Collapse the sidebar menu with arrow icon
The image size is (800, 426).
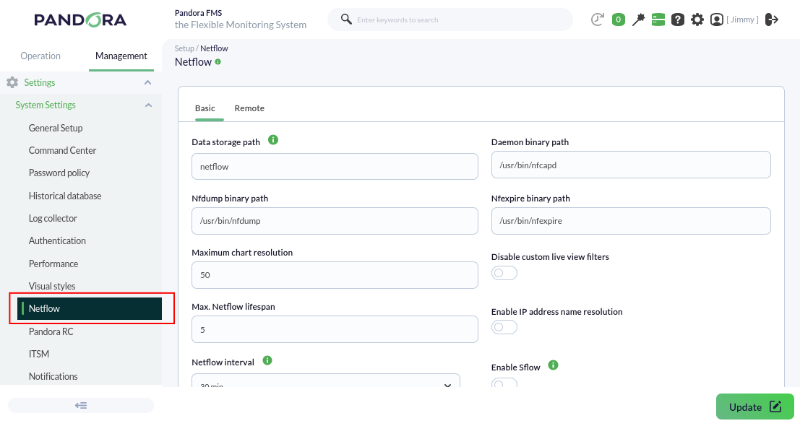pos(81,406)
